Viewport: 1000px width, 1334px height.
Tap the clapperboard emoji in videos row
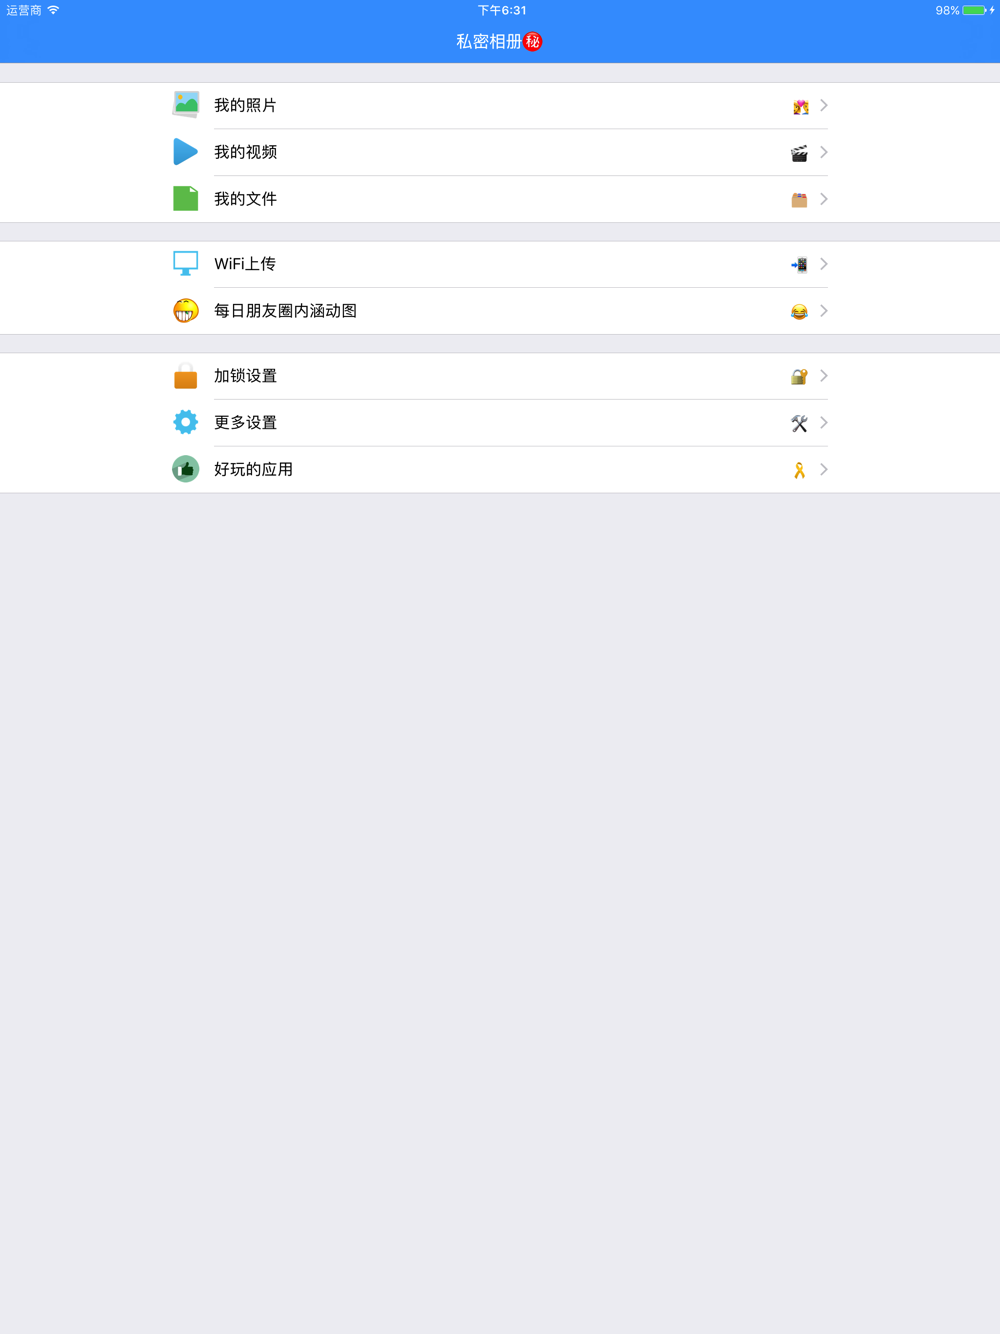799,153
